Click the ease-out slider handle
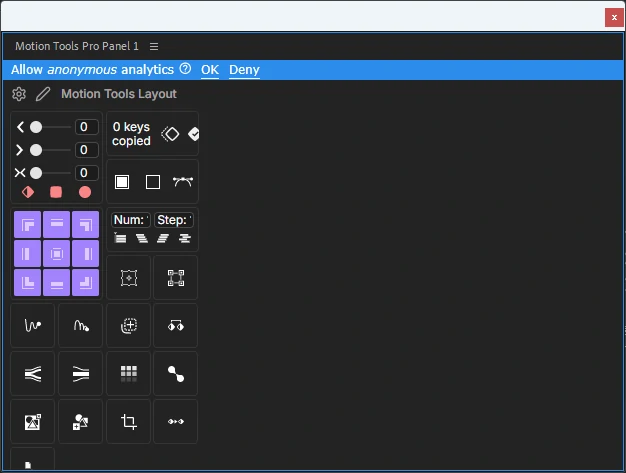This screenshot has width=626, height=473. pos(36,150)
